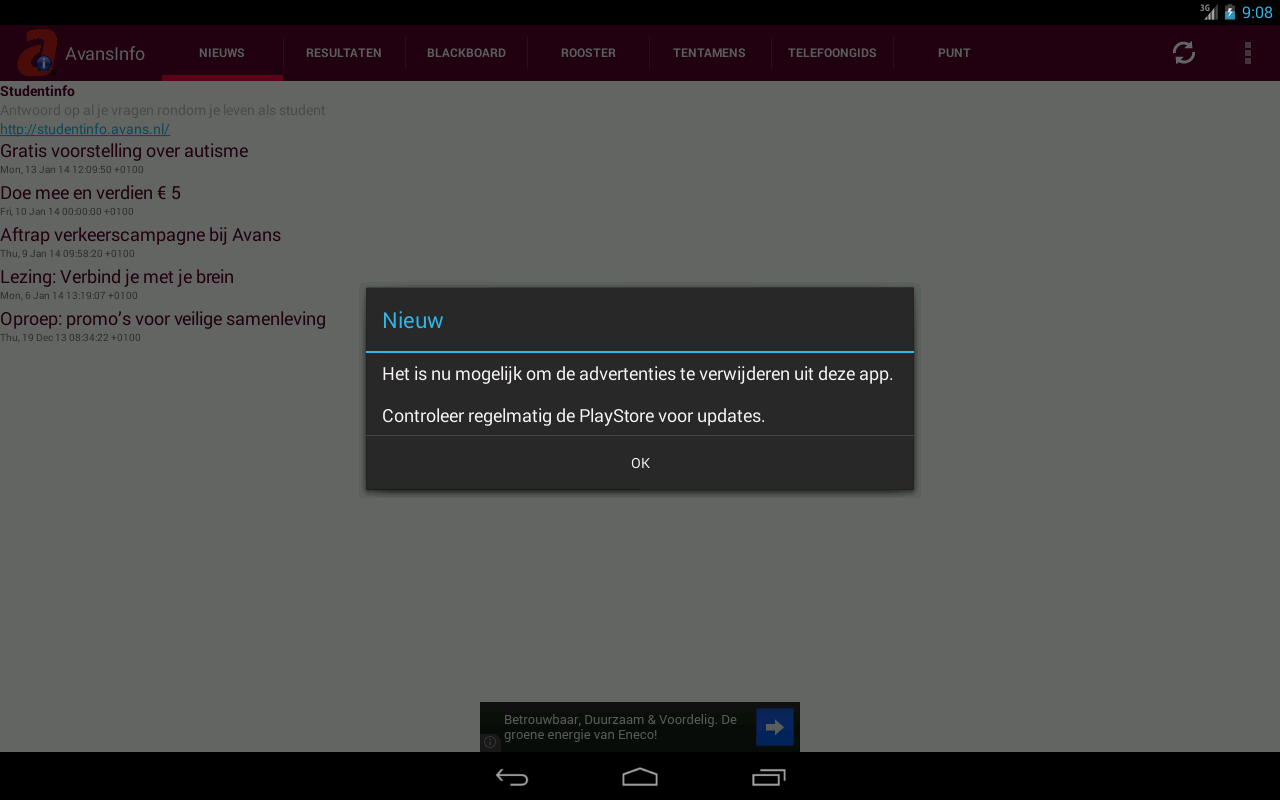Tap date 'Thu, 19 Dec 13 08:34:22 +0100'
The image size is (1280, 800).
coord(70,338)
